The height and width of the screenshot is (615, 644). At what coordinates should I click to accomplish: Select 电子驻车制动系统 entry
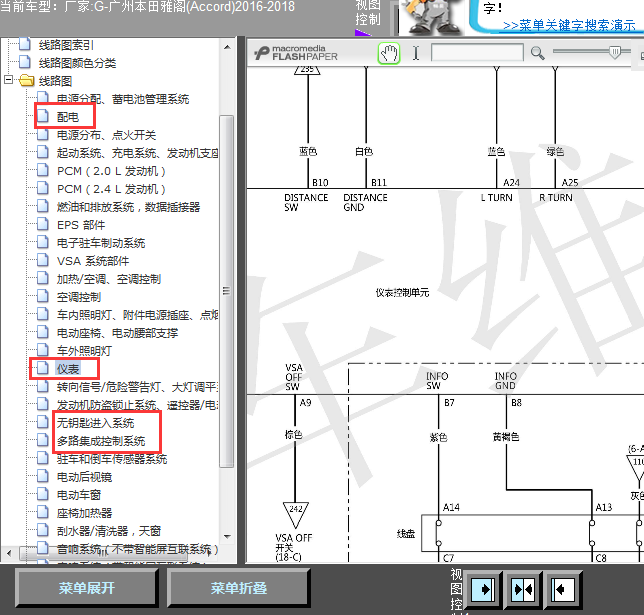pyautogui.click(x=101, y=243)
